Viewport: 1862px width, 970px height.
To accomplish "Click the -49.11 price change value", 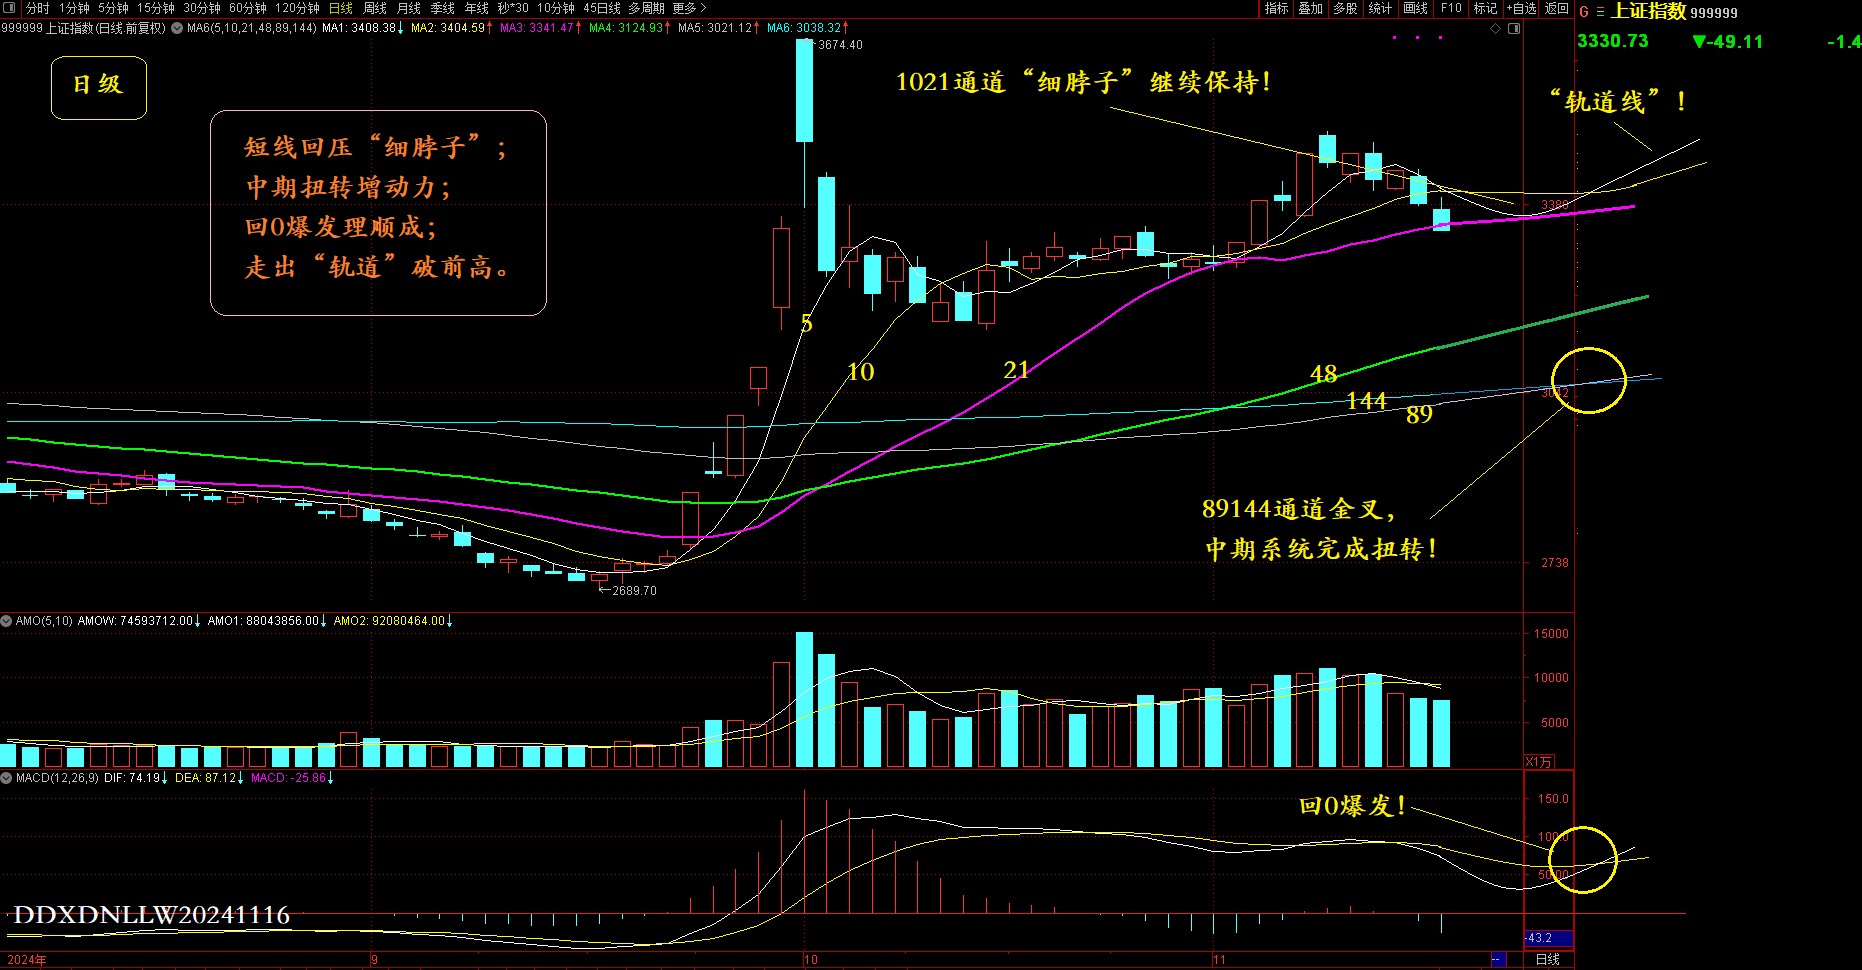I will (1736, 42).
